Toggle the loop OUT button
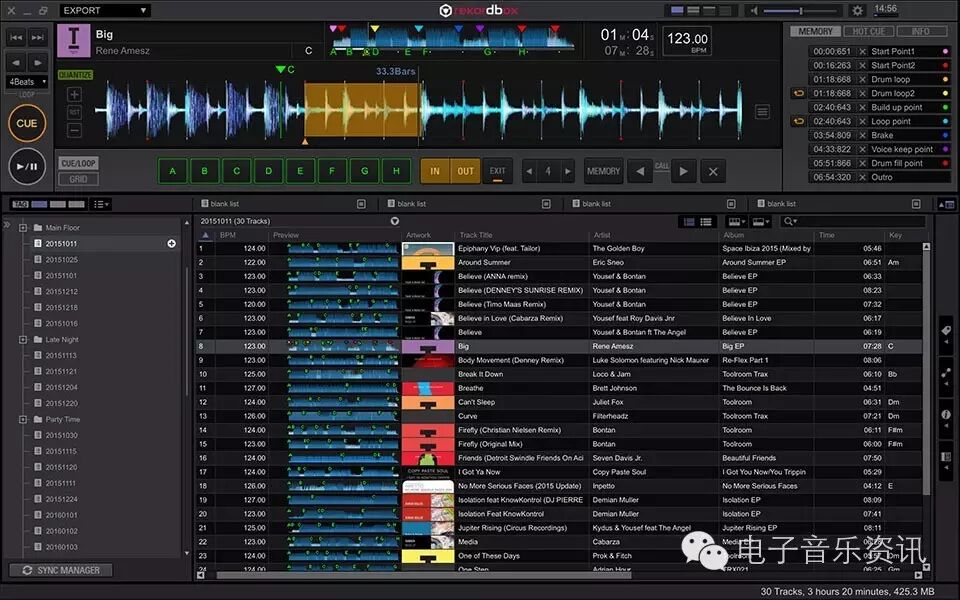 click(x=466, y=171)
